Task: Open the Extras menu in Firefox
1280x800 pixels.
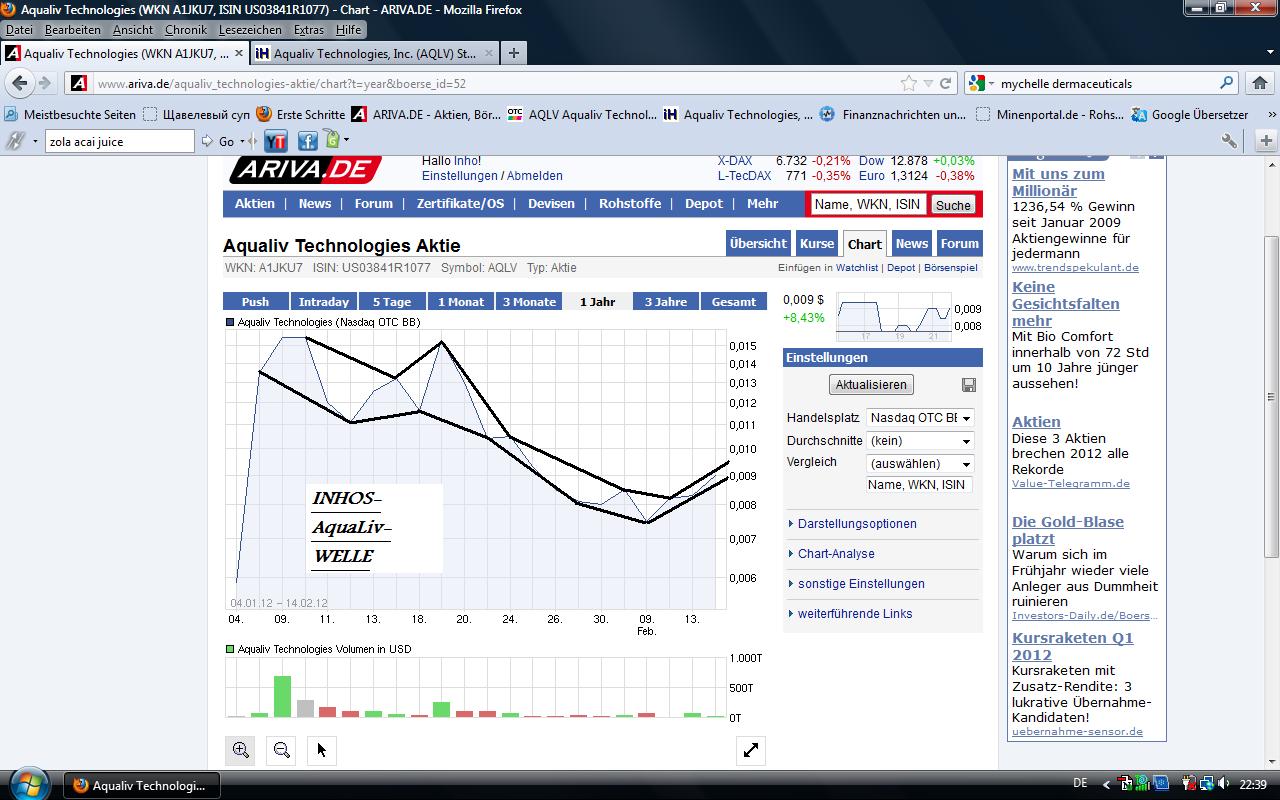Action: point(308,29)
